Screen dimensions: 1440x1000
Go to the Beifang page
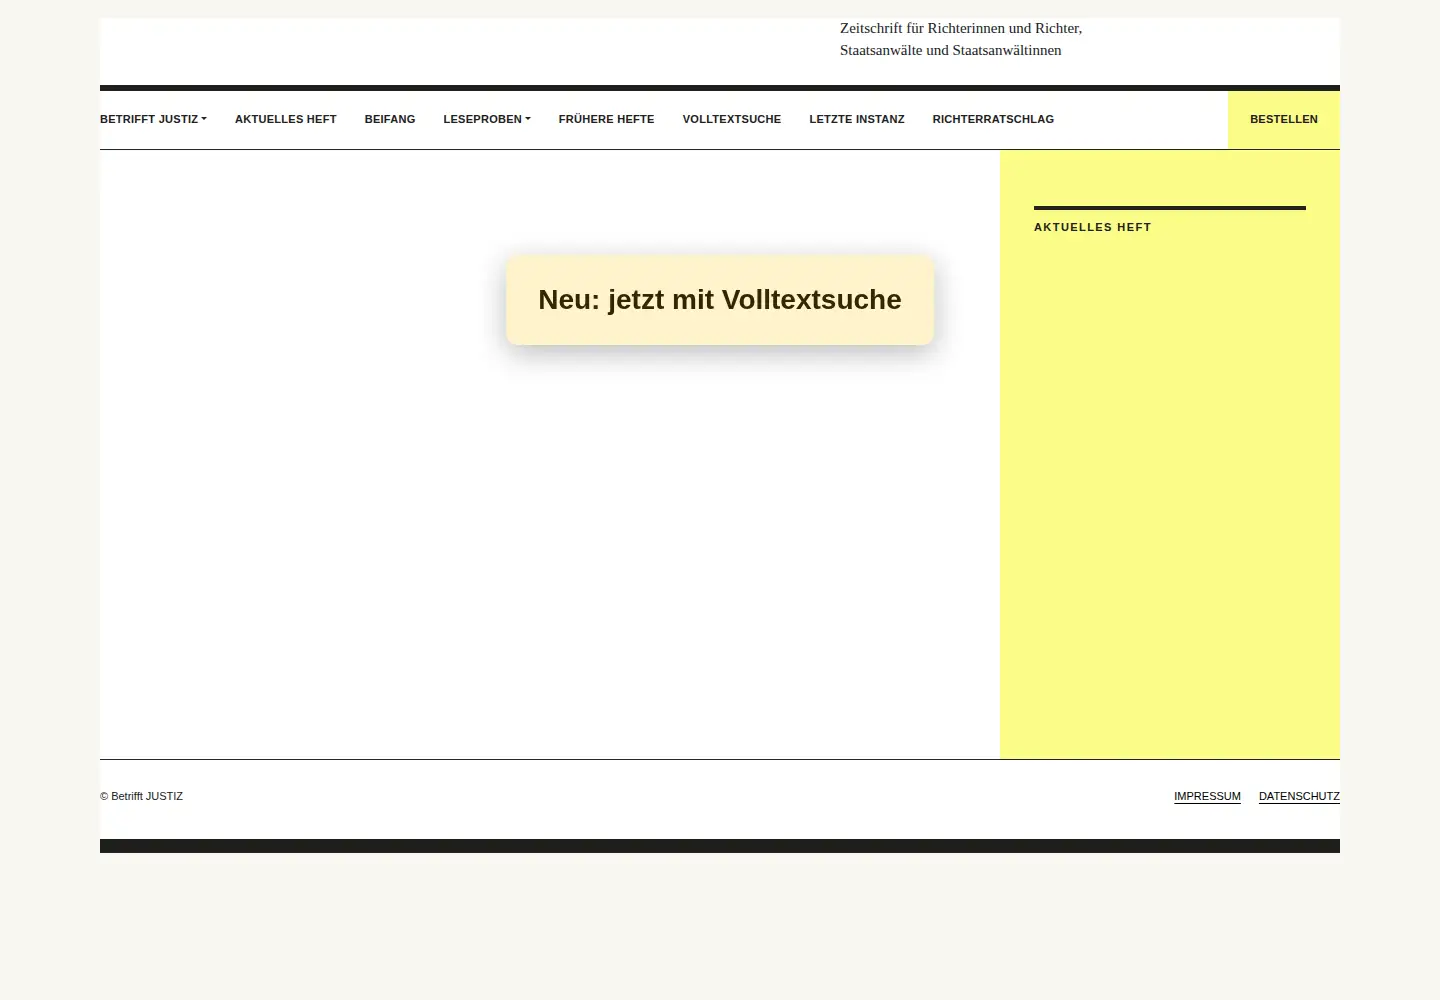tap(390, 119)
